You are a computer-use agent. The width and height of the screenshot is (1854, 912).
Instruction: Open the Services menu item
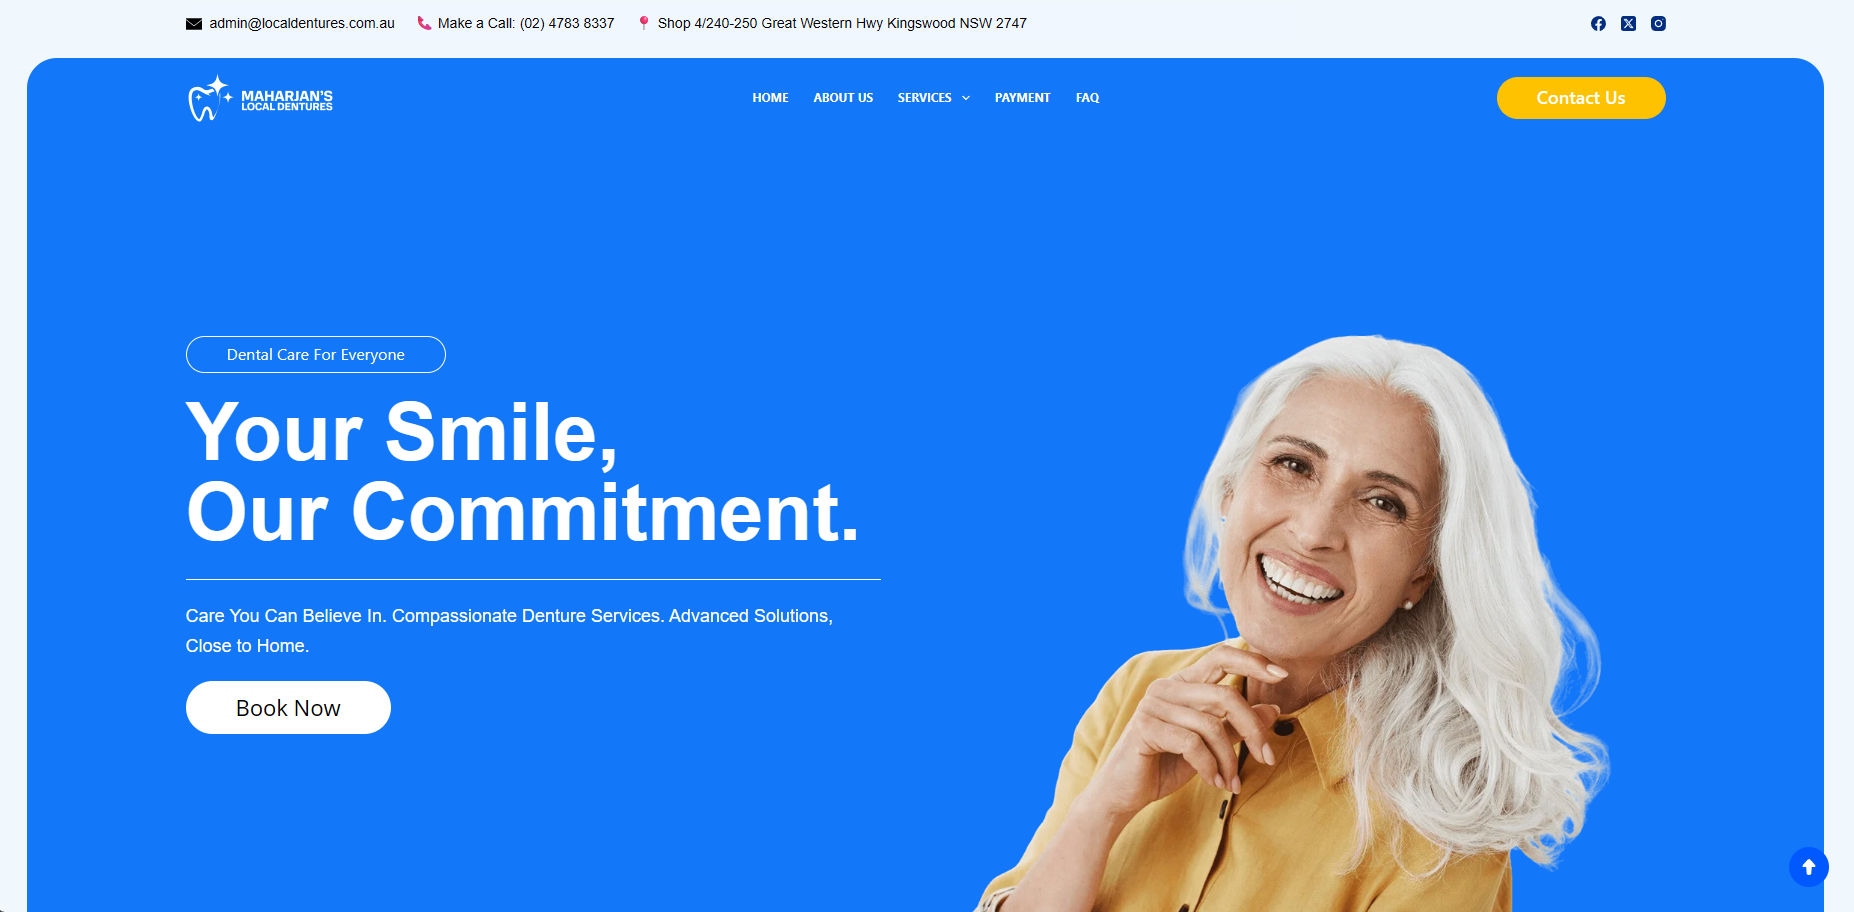pyautogui.click(x=924, y=98)
